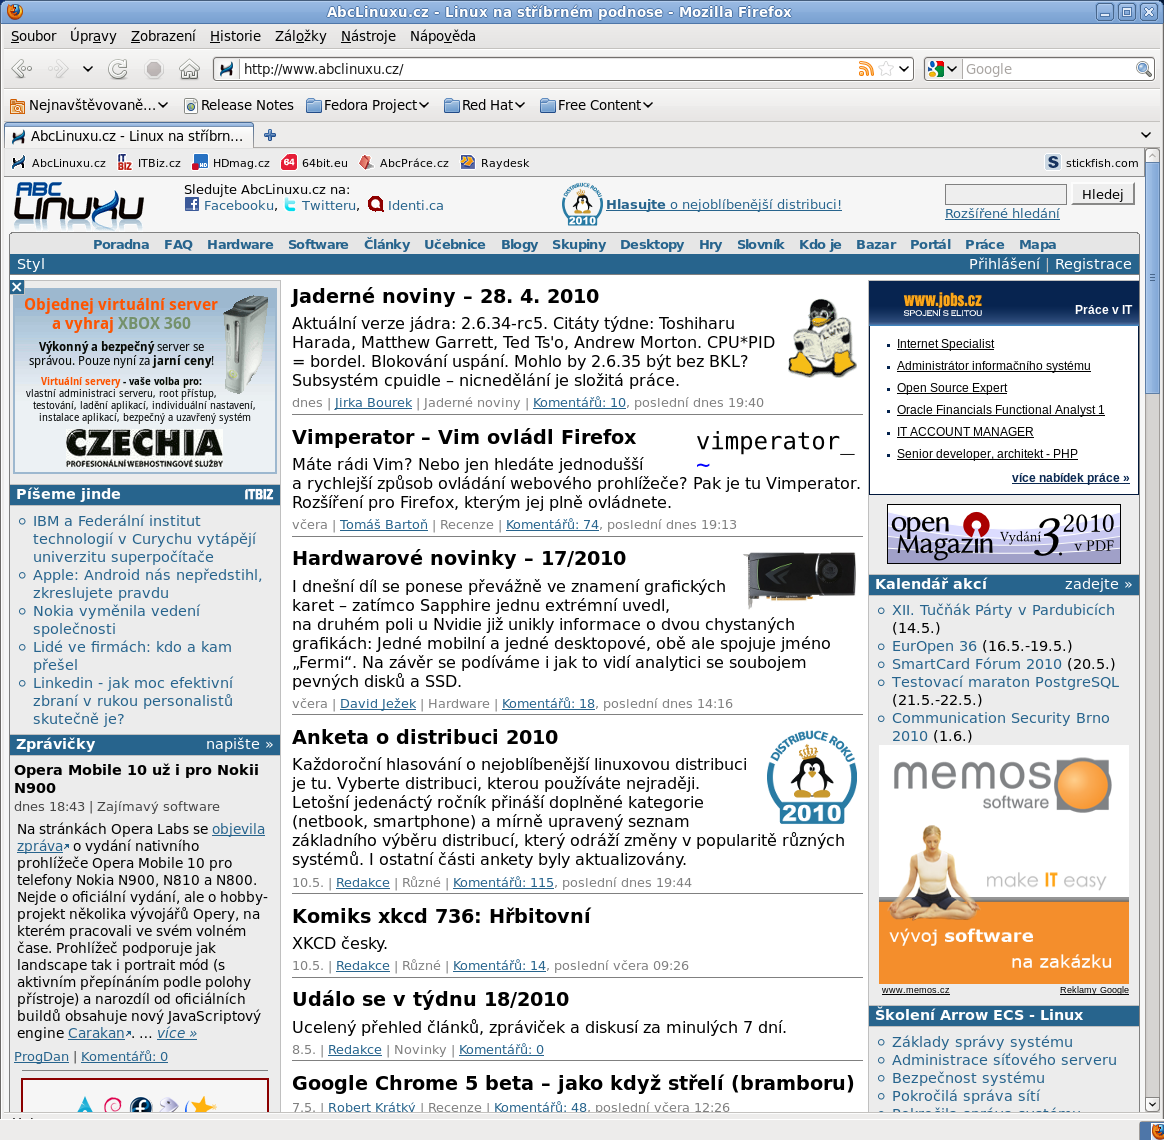This screenshot has height=1140, width=1164.
Task: Reload the current page
Action: (118, 69)
